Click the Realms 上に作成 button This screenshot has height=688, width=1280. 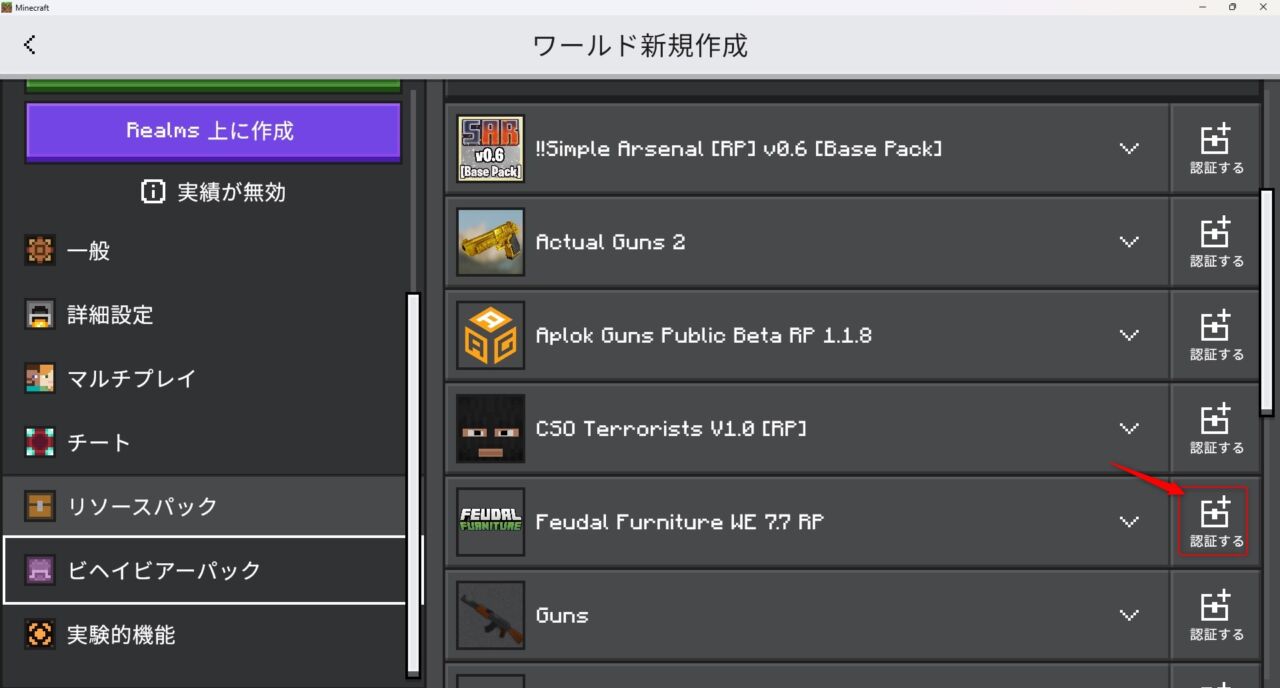212,130
